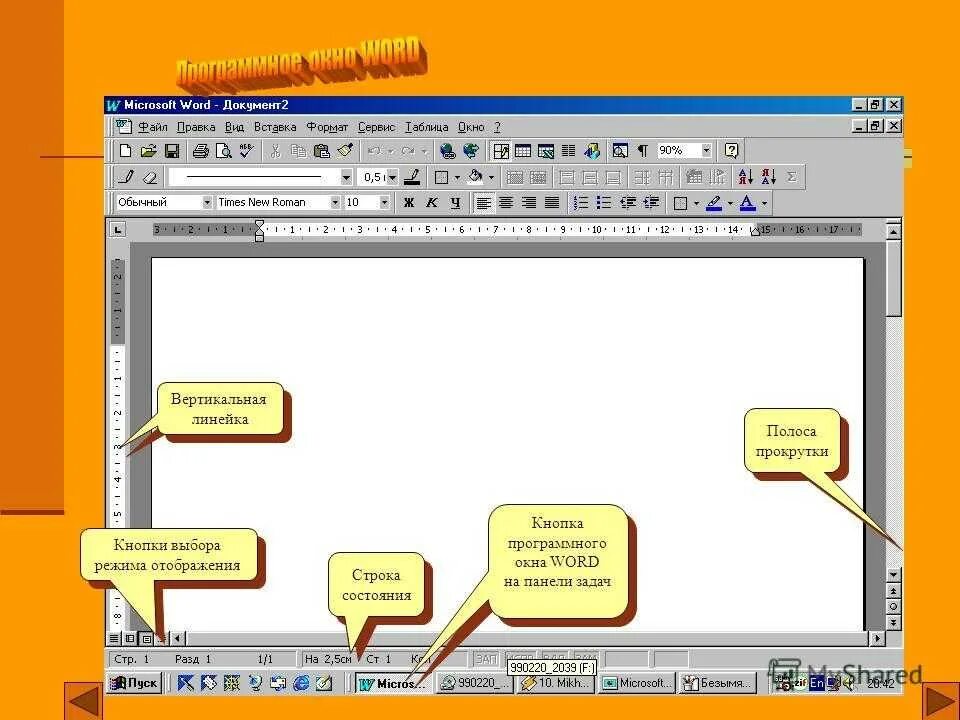Screen dimensions: 960x720
Task: Paste from clipboard icon
Action: (x=321, y=151)
